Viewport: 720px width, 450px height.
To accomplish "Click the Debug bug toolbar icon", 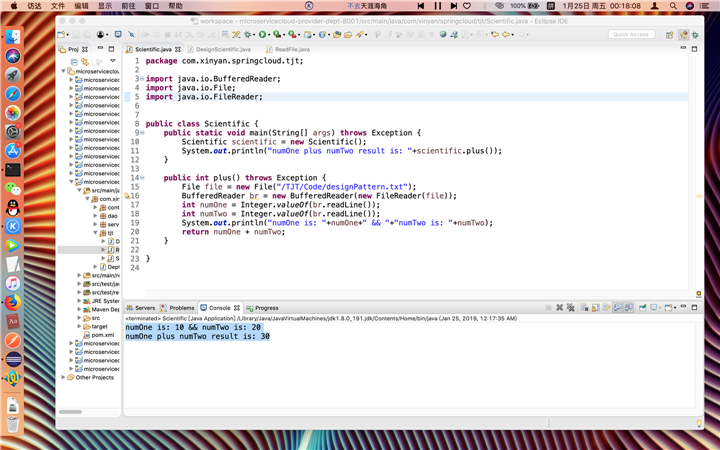I will [x=248, y=34].
